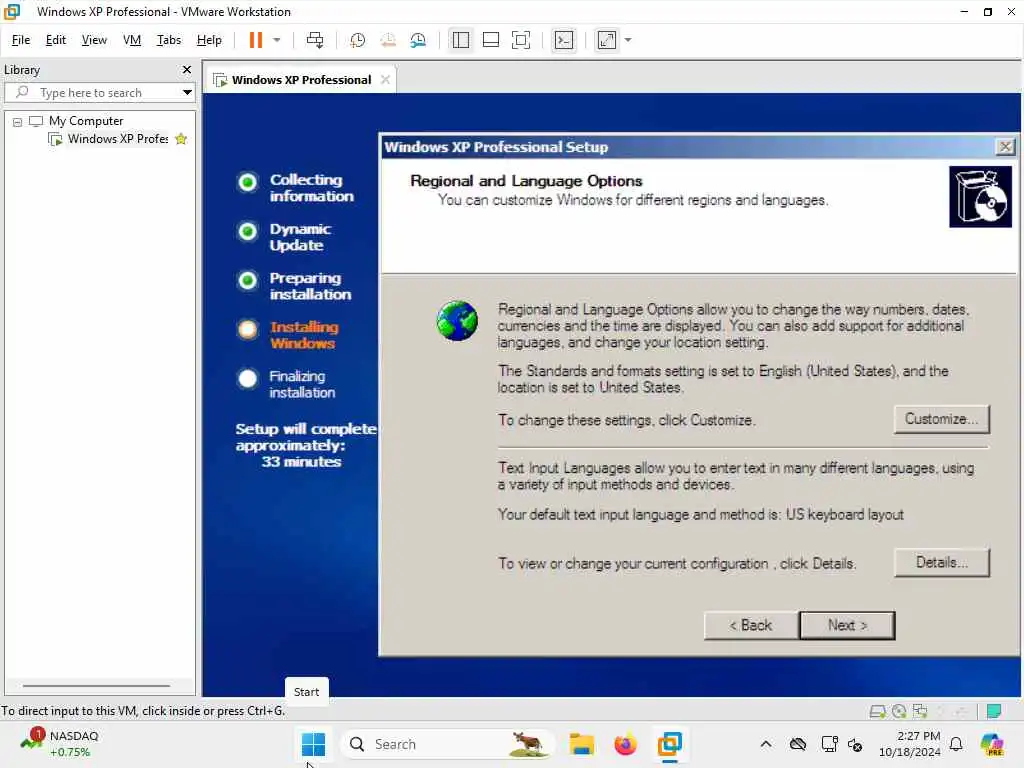This screenshot has height=768, width=1024.
Task: Pause the virtual machine with the orange button
Action: pos(255,40)
